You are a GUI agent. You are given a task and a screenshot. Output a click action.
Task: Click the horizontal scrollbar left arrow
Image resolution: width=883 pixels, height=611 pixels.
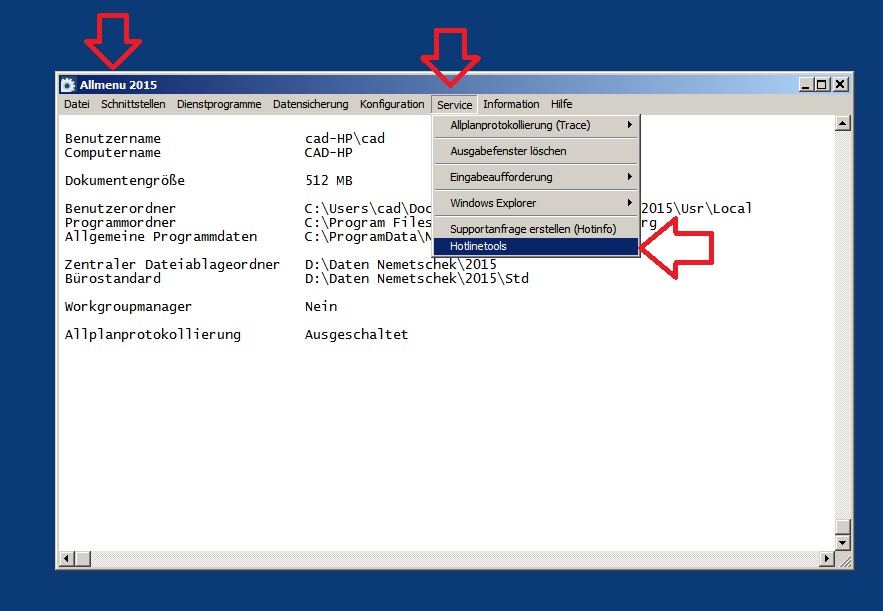tap(68, 558)
